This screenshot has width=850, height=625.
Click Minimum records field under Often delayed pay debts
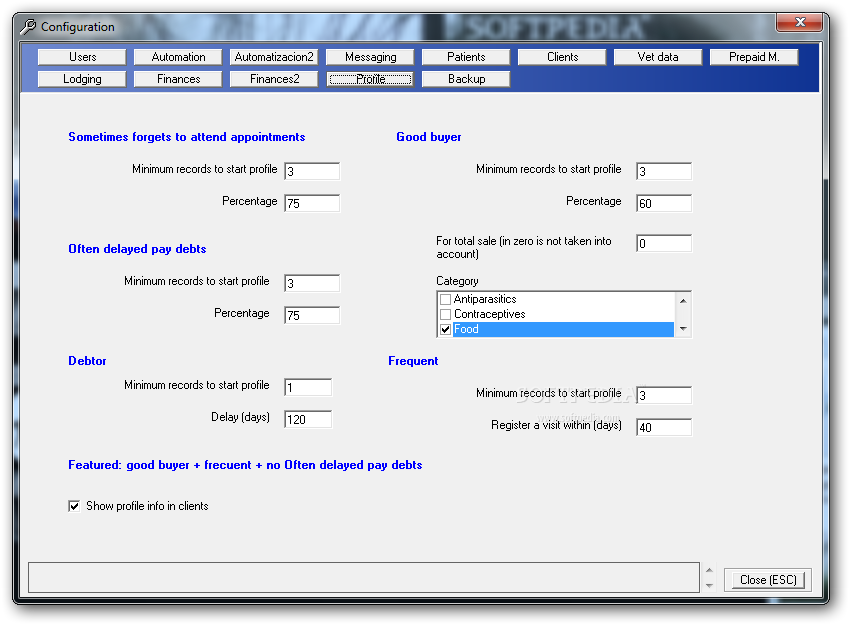coord(312,283)
